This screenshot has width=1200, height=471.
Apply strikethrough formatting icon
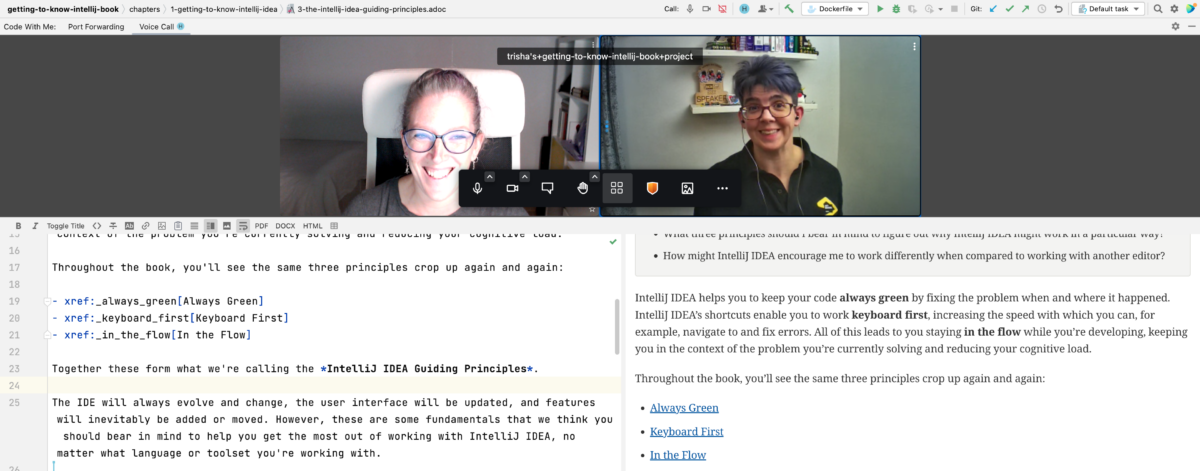pyautogui.click(x=113, y=226)
